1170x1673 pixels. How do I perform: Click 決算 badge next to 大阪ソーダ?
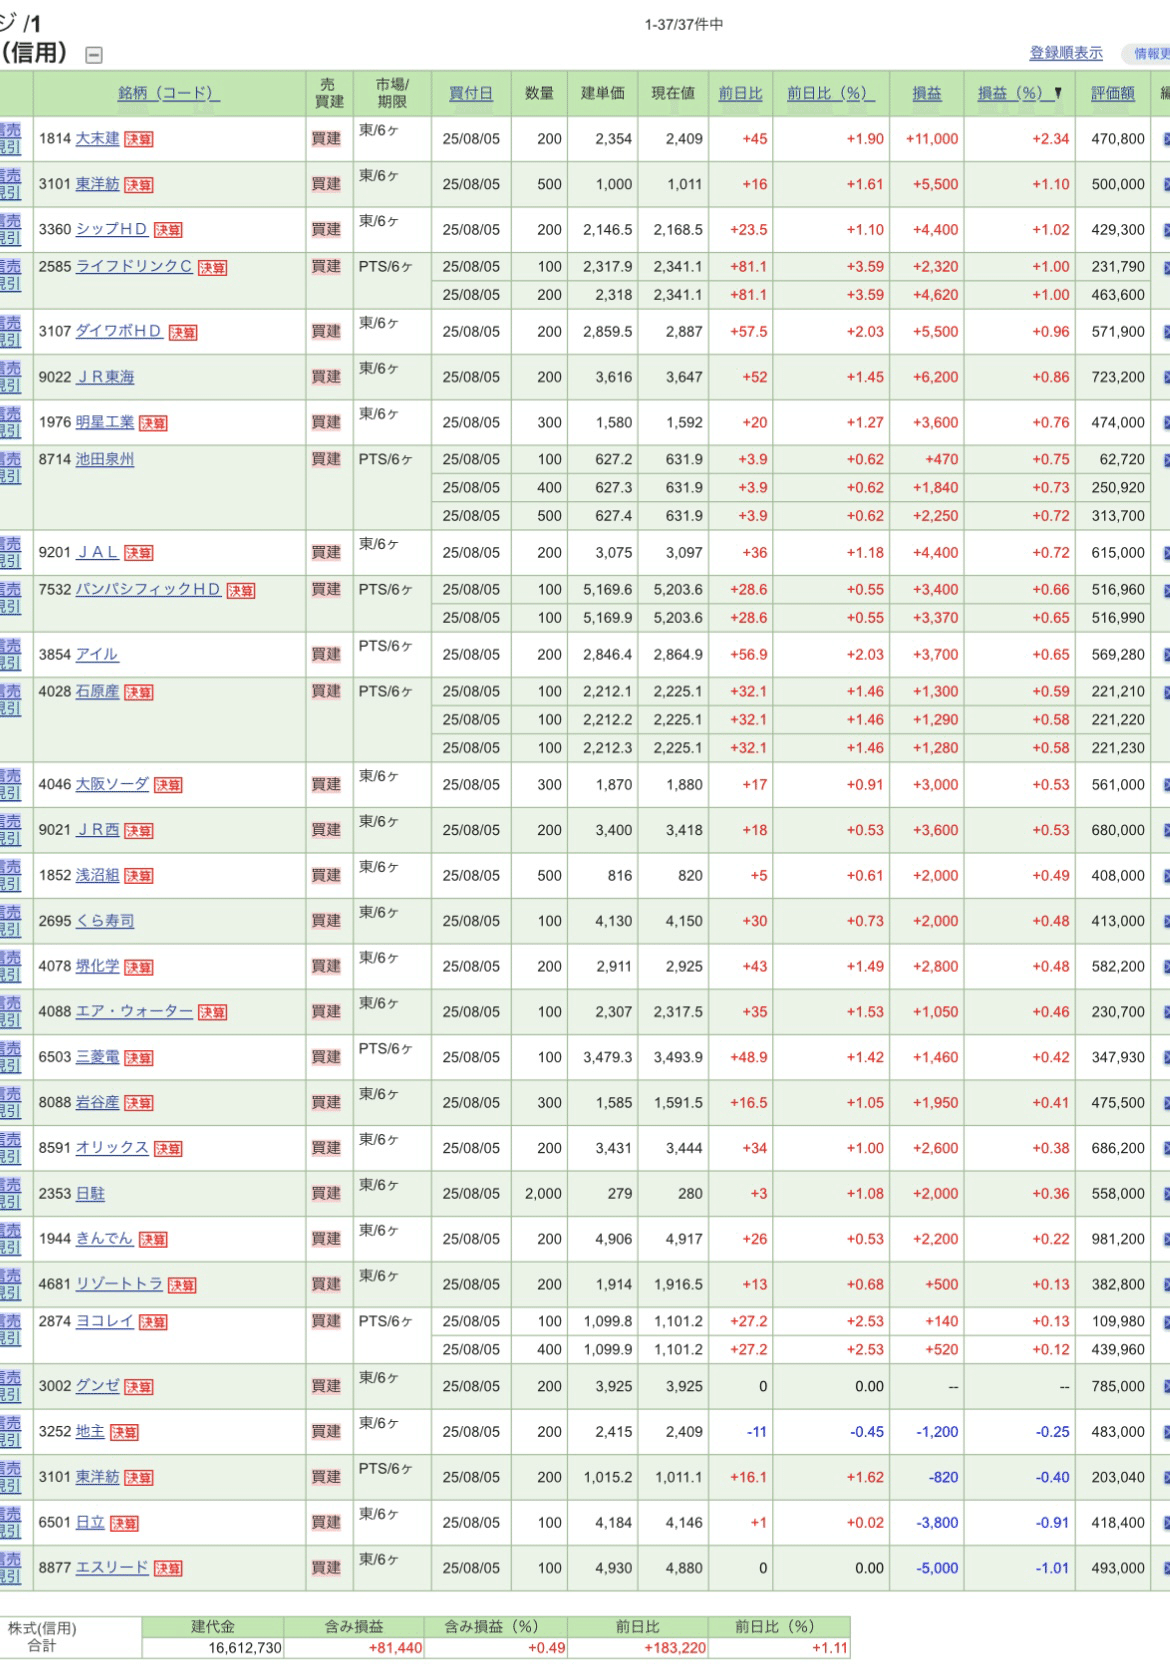[x=168, y=786]
